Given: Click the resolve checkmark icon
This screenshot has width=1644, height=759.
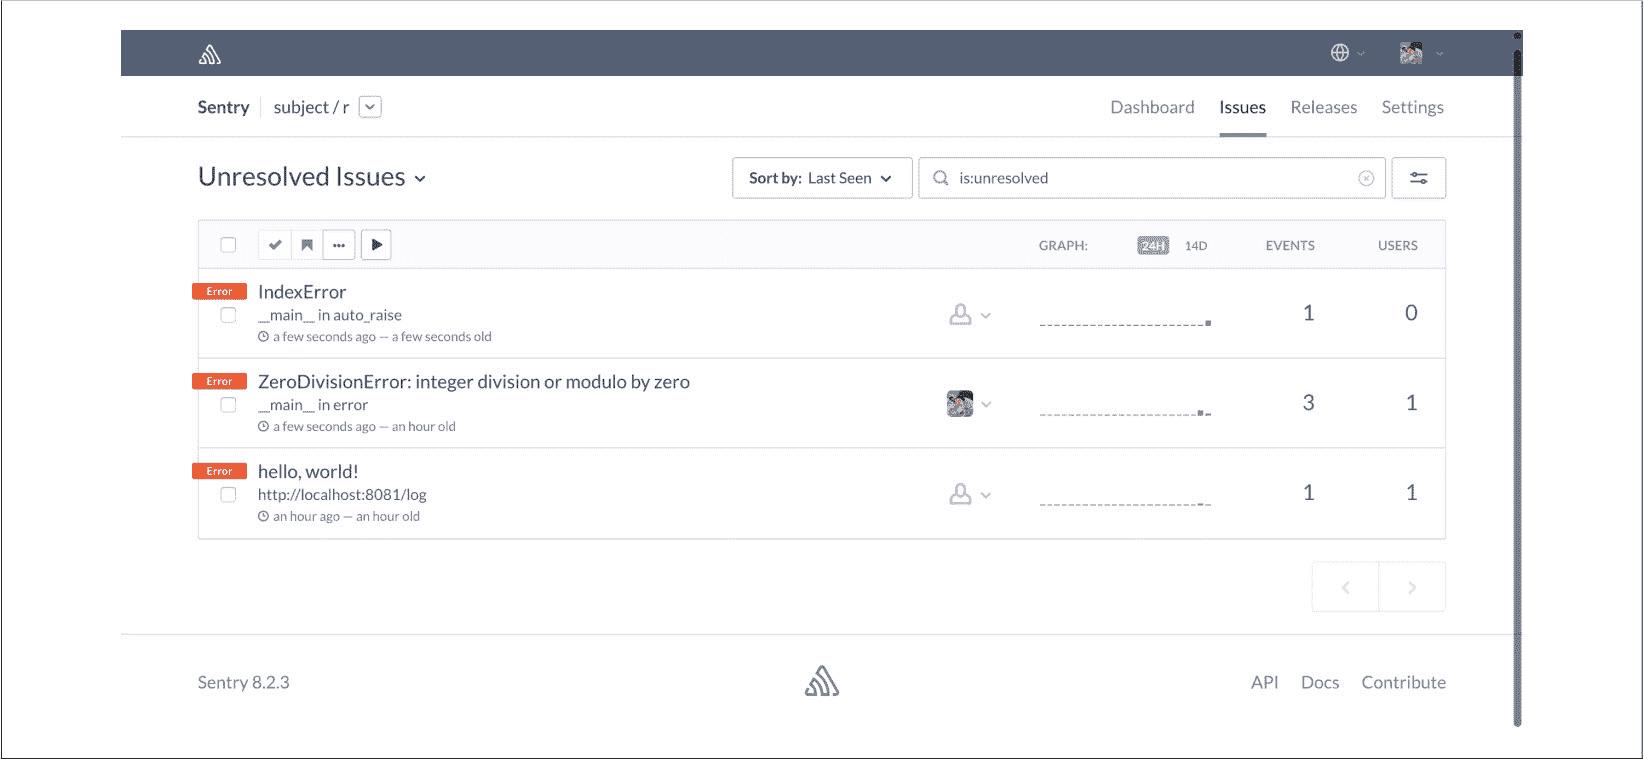Looking at the screenshot, I should pyautogui.click(x=275, y=245).
